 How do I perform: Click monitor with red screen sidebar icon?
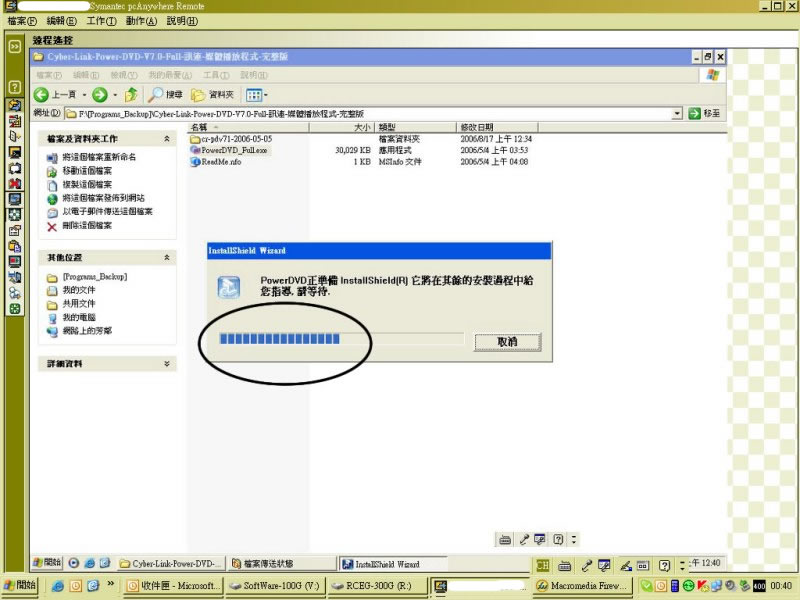[x=15, y=261]
